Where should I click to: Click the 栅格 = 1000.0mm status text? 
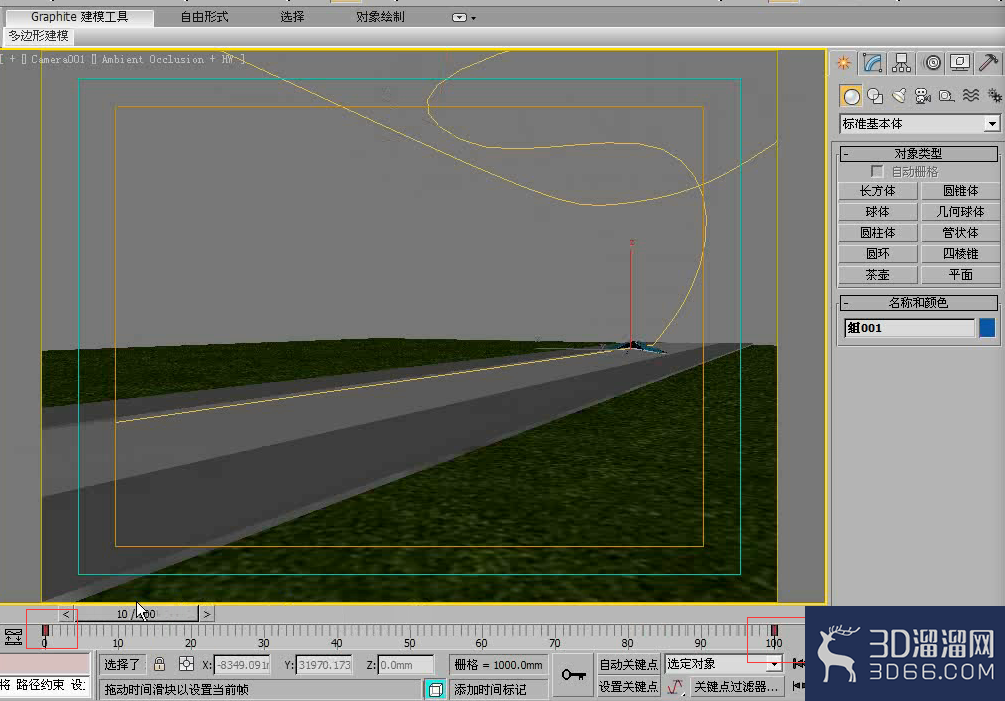[499, 665]
